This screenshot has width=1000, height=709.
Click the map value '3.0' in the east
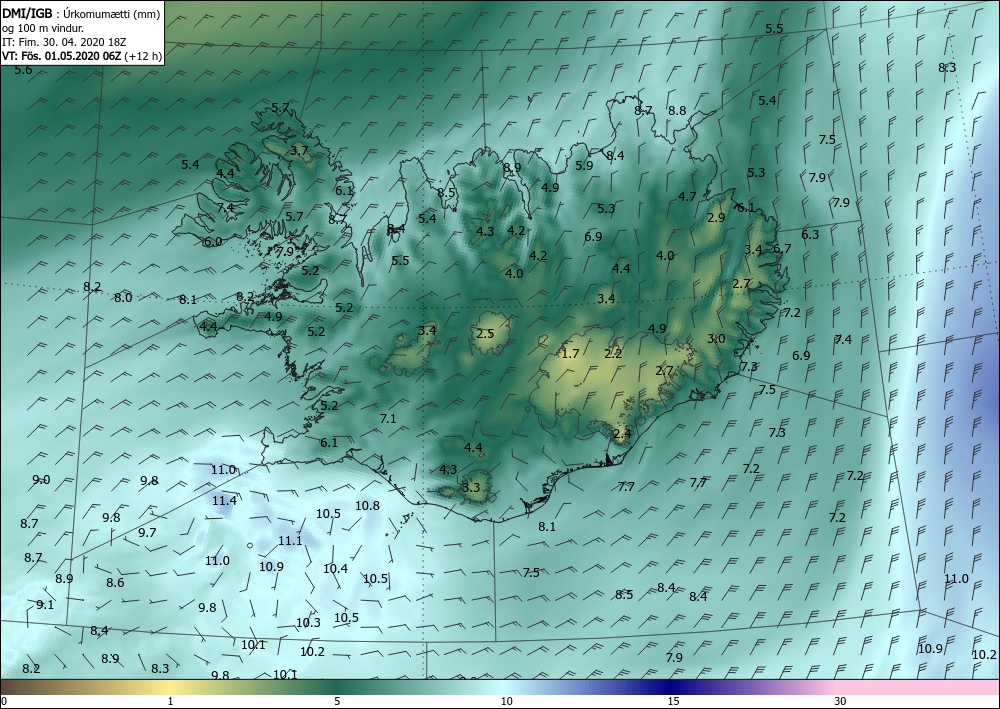(x=716, y=339)
